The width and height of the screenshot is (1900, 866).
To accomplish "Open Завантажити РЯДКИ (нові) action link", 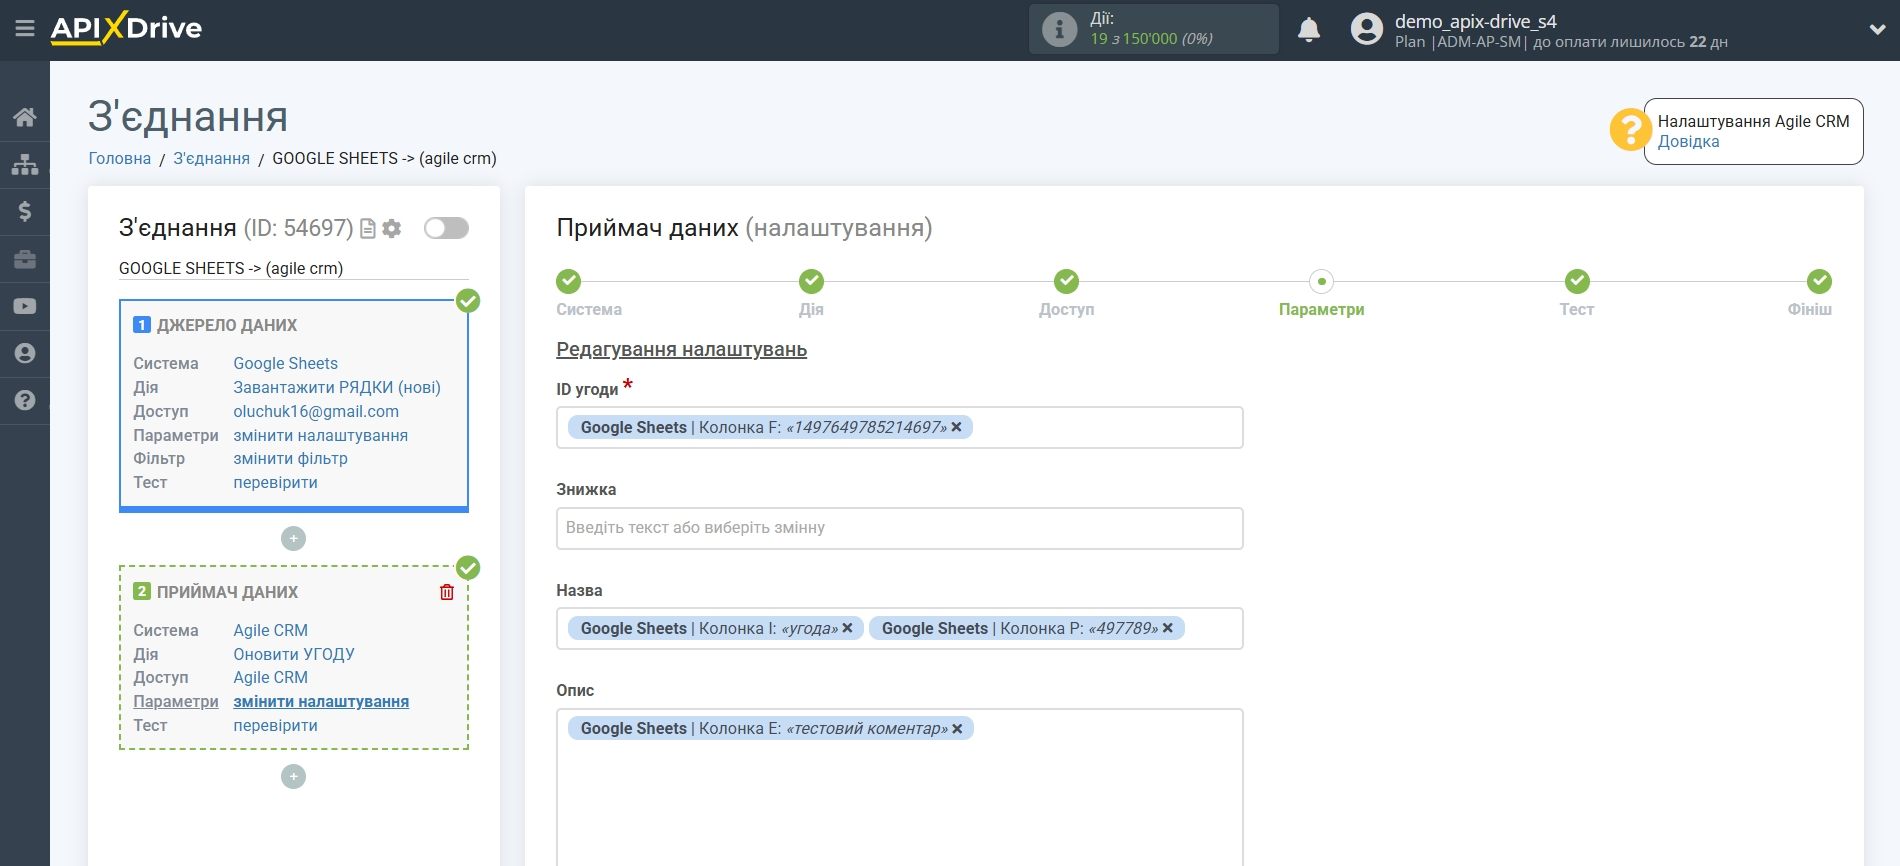I will (337, 387).
